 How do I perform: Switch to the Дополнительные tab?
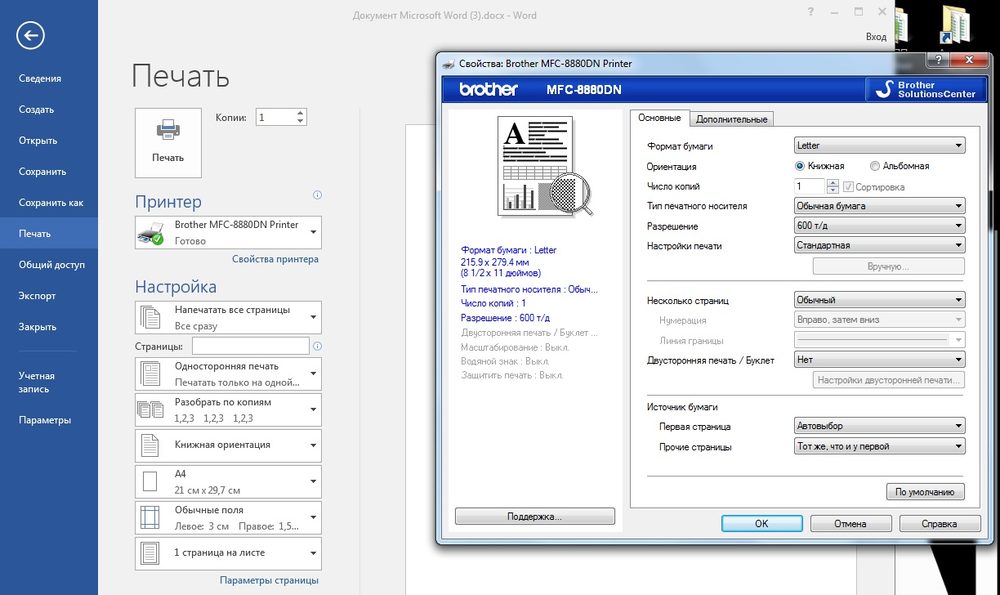732,119
